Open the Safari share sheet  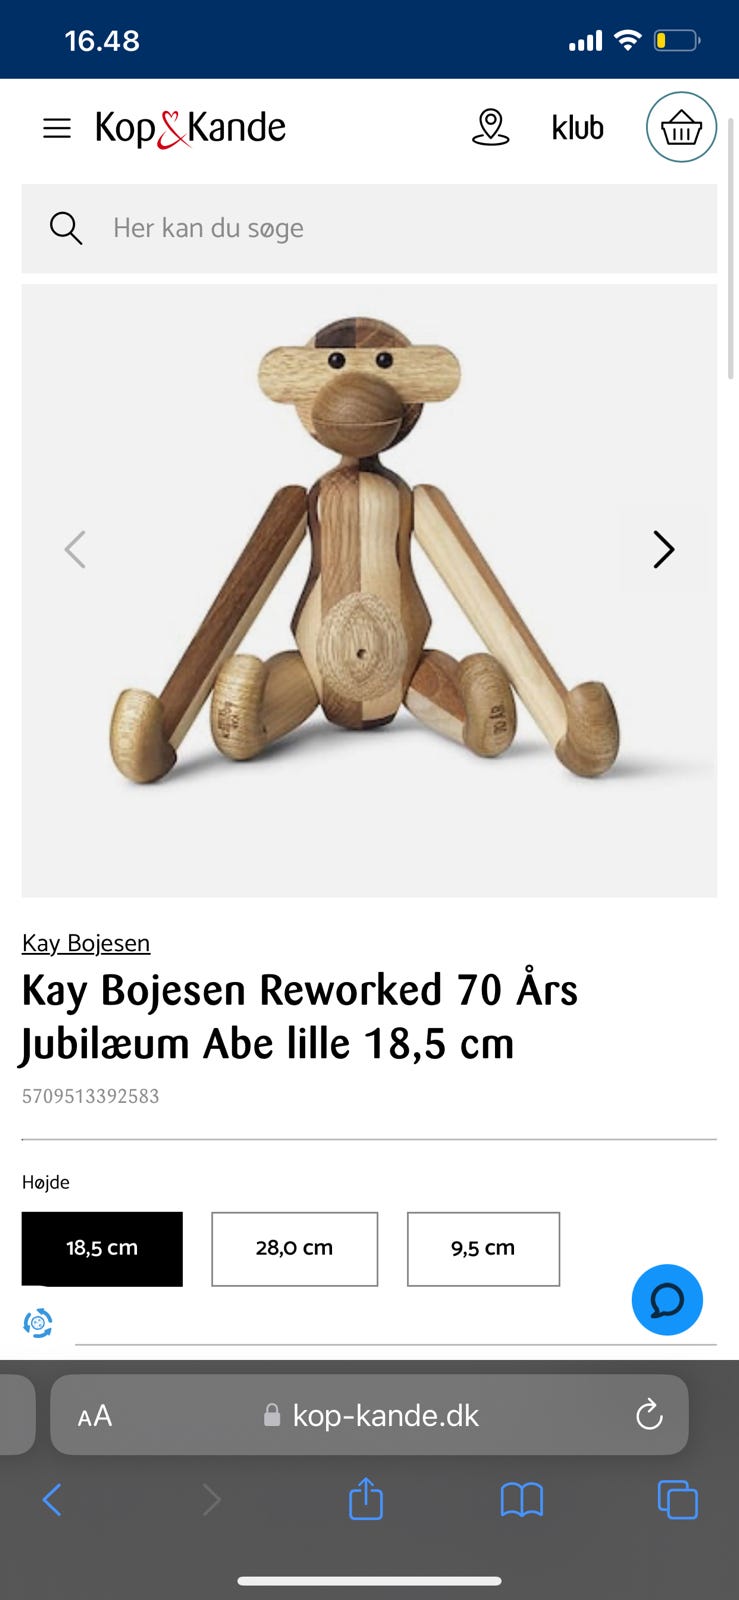(x=366, y=1498)
